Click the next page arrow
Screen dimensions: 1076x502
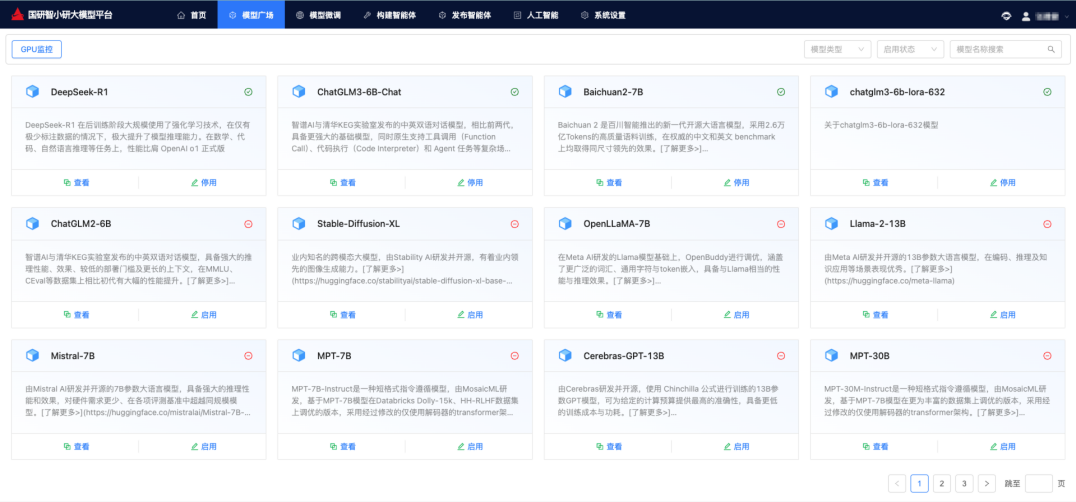click(x=987, y=483)
